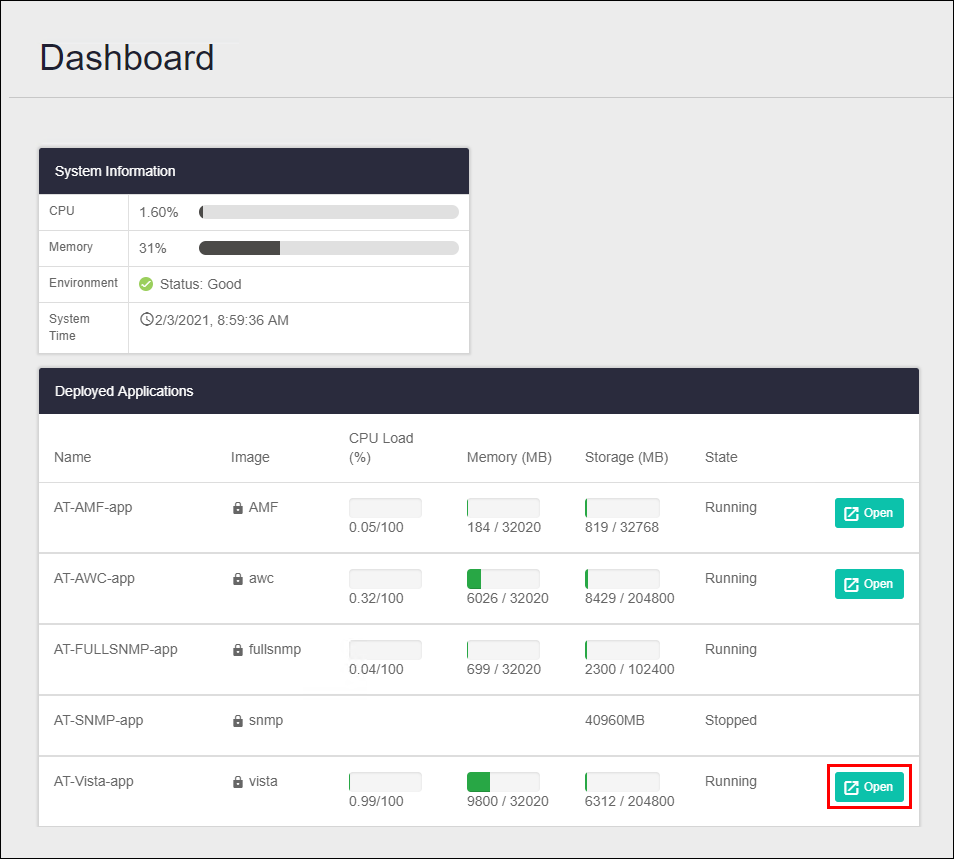The height and width of the screenshot is (859, 954).
Task: Click the Name column header
Action: coord(72,457)
